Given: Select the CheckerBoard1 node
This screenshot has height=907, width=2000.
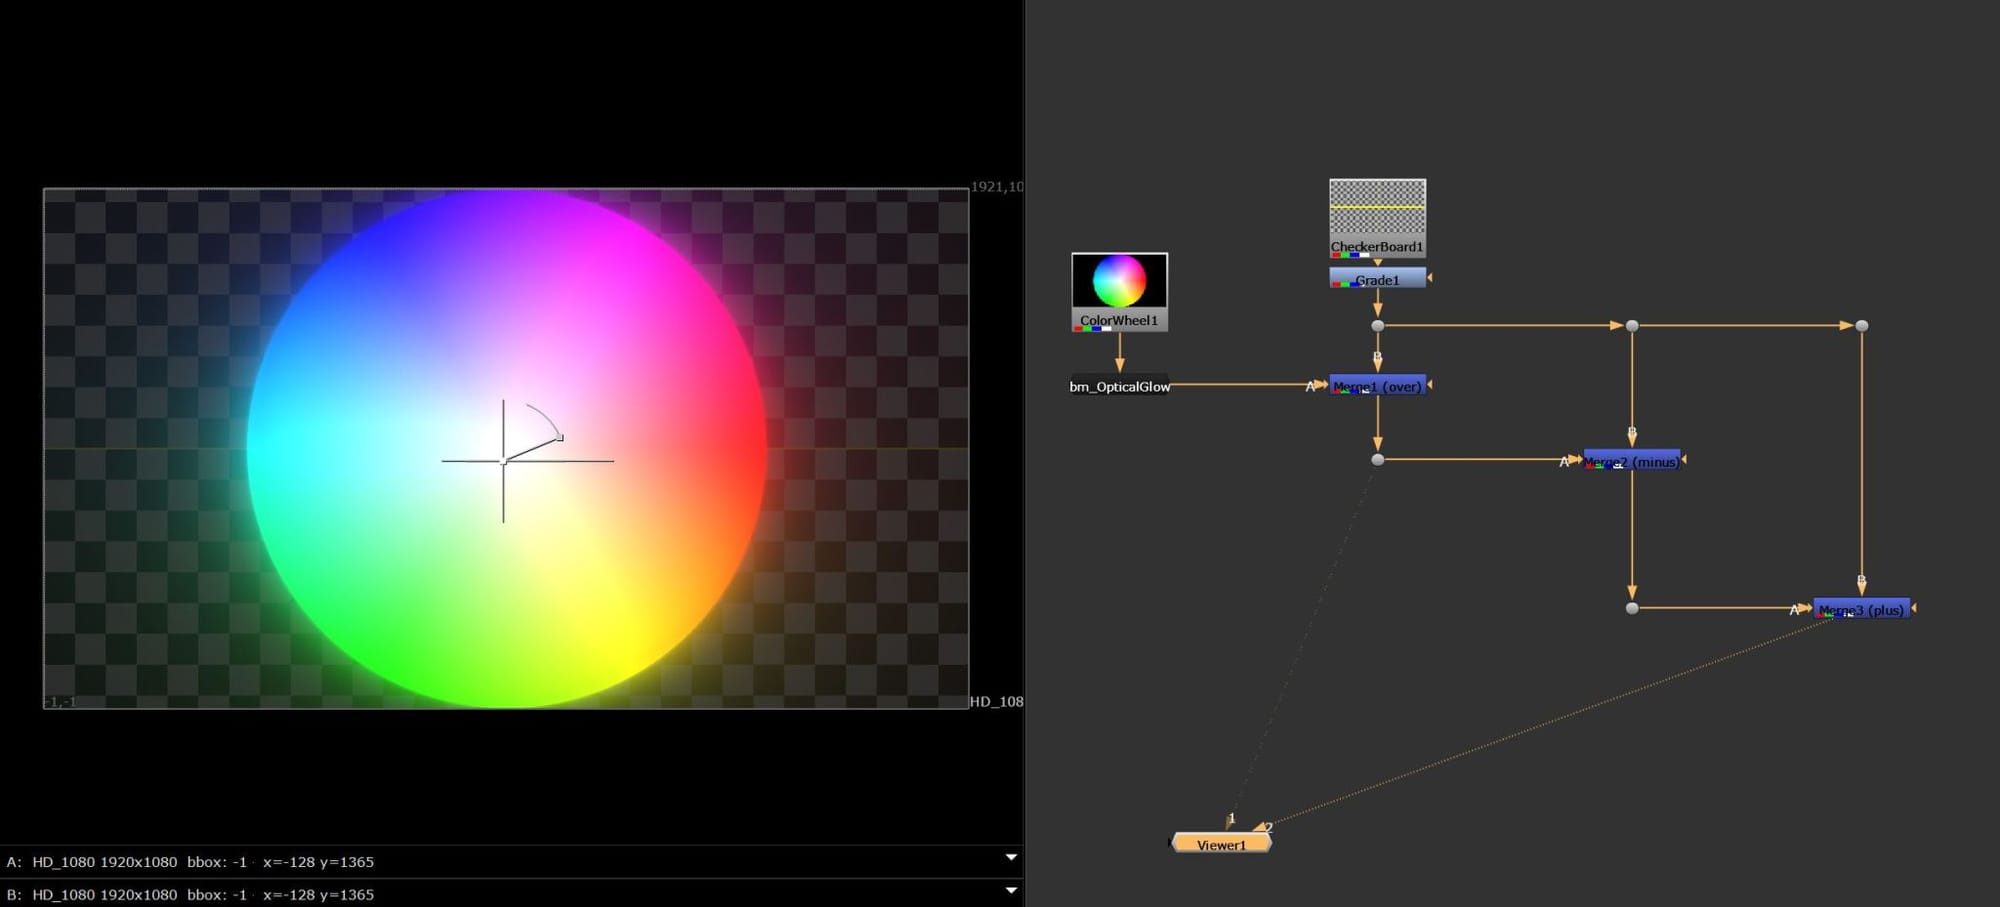Looking at the screenshot, I should [x=1377, y=217].
